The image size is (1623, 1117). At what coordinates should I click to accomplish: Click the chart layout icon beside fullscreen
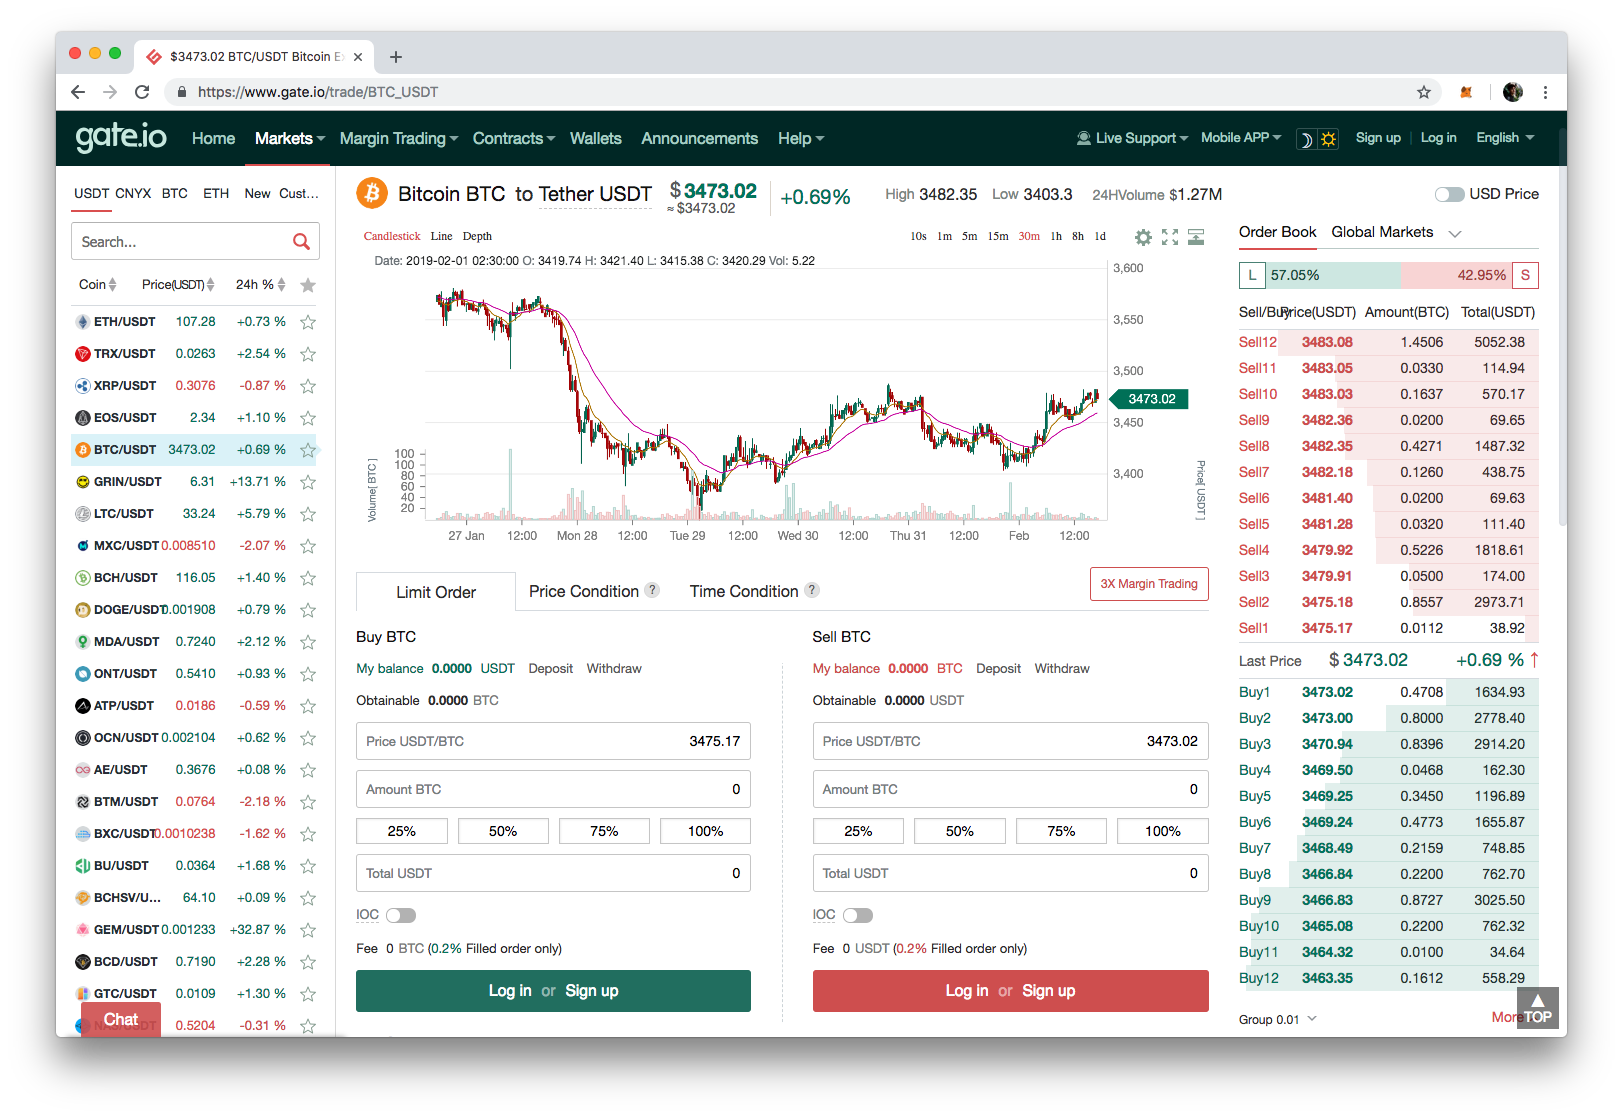[x=1196, y=237]
